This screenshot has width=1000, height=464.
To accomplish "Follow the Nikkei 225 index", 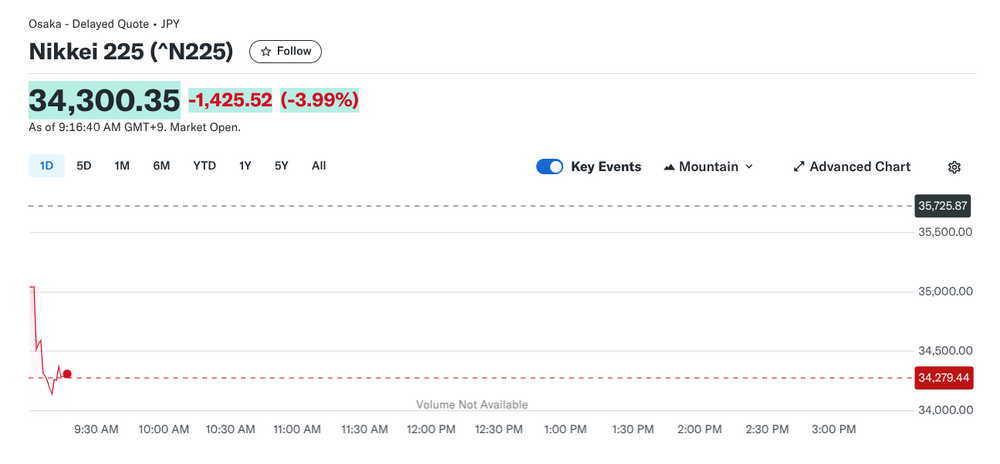I will pyautogui.click(x=285, y=51).
